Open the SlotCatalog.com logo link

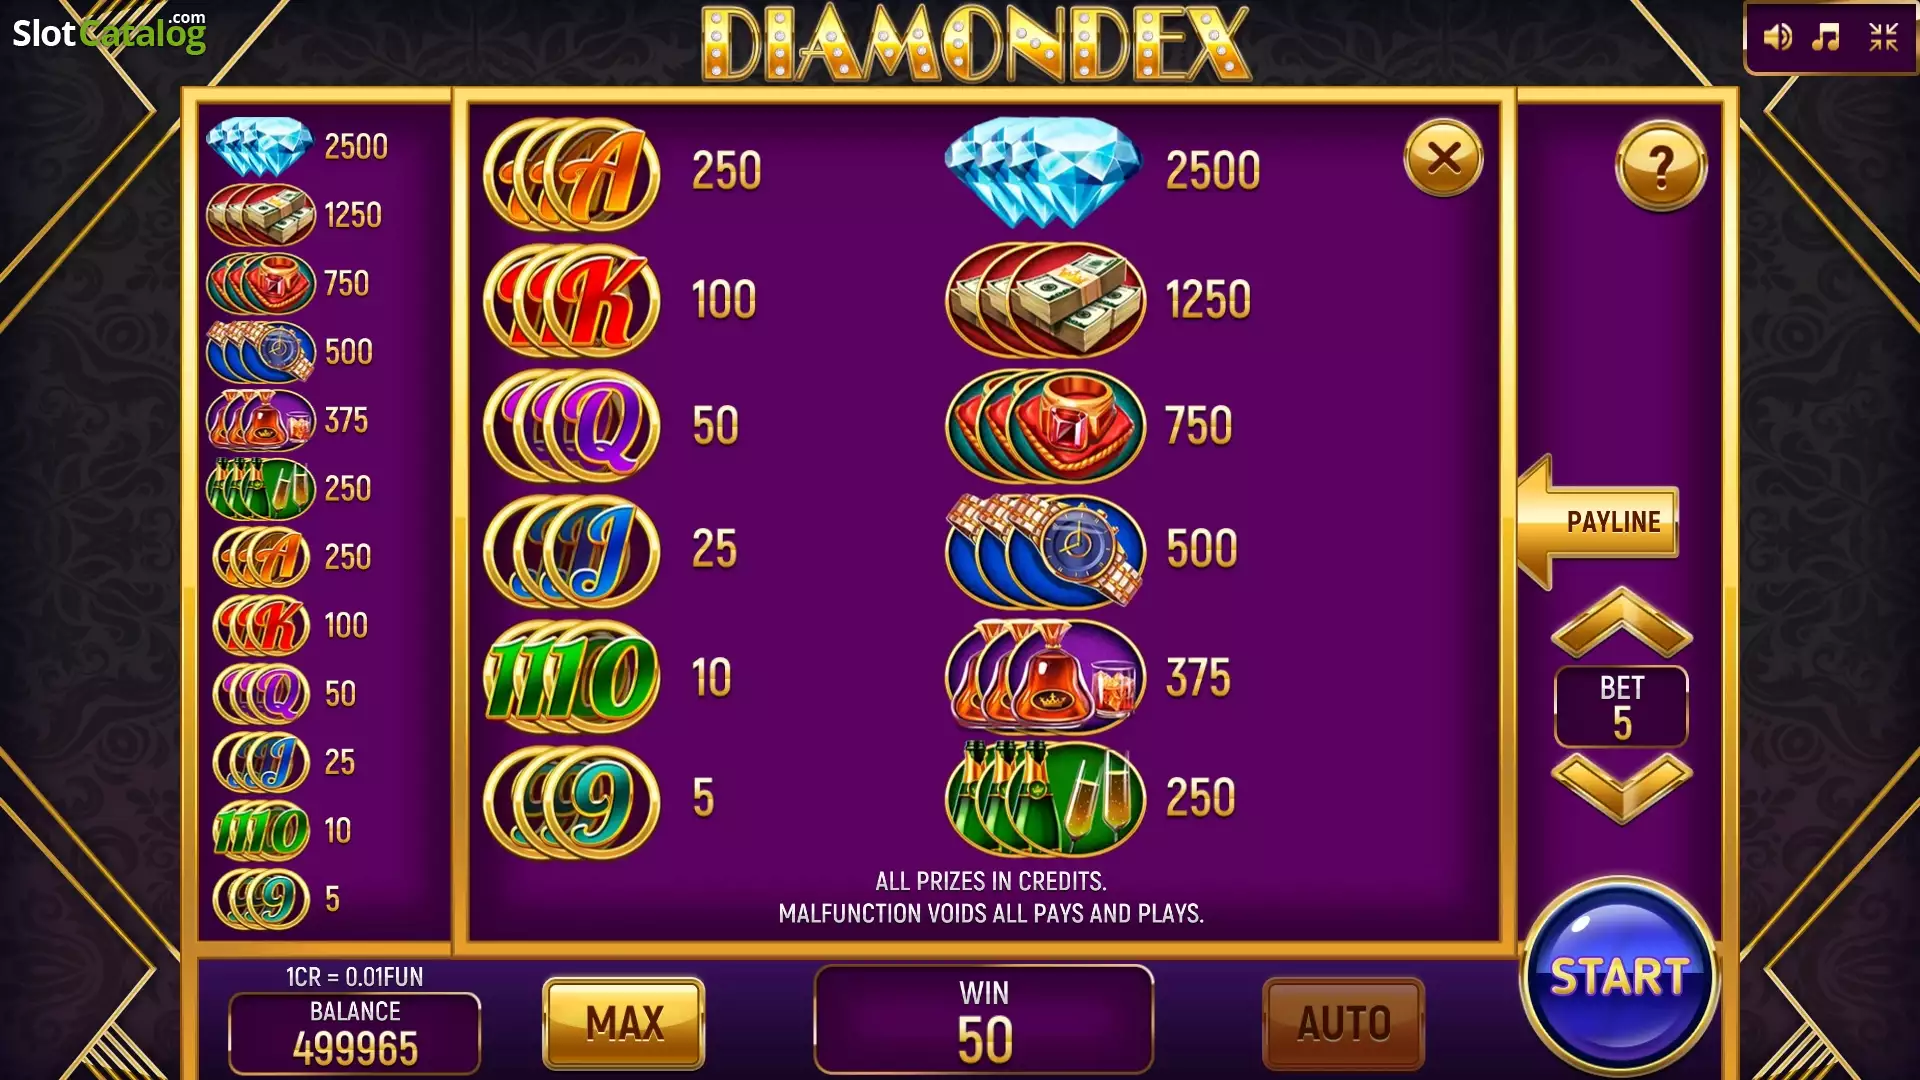pos(109,33)
